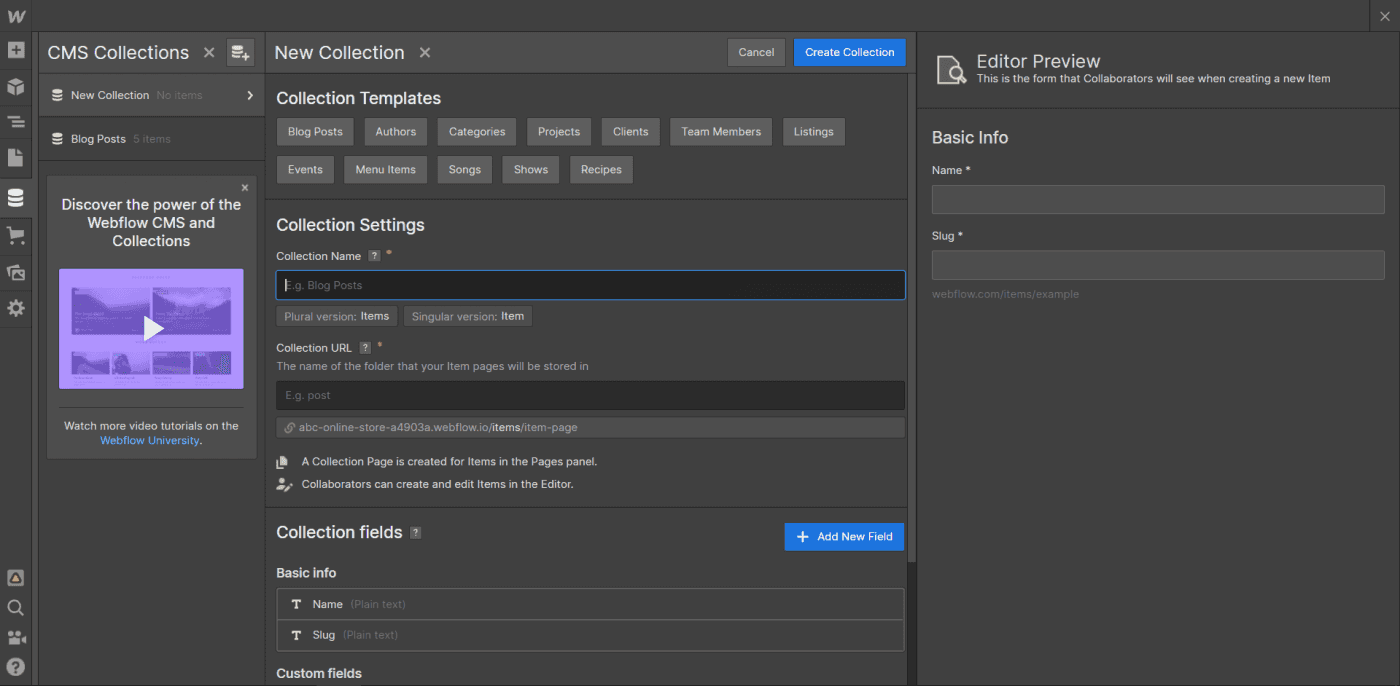Viewport: 1400px width, 686px height.
Task: Click the Webflow logo icon
Action: pos(16,16)
